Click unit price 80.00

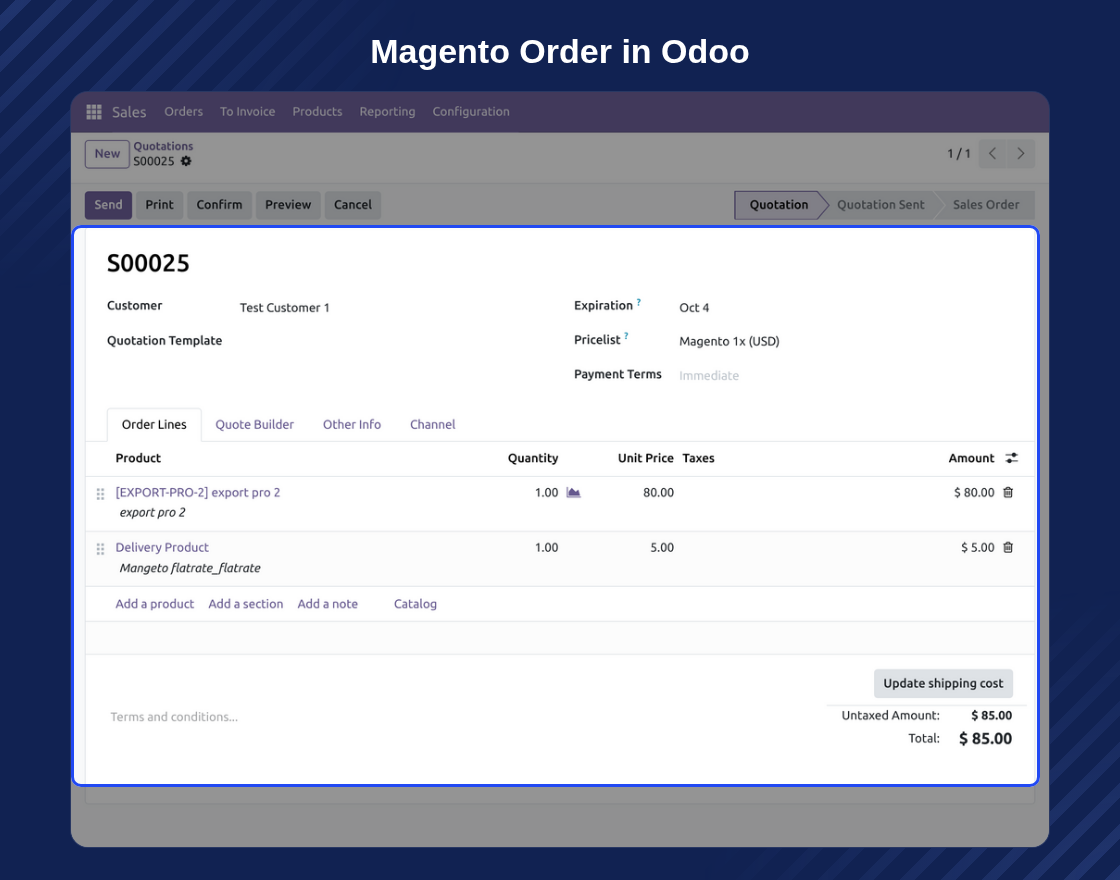click(x=658, y=492)
